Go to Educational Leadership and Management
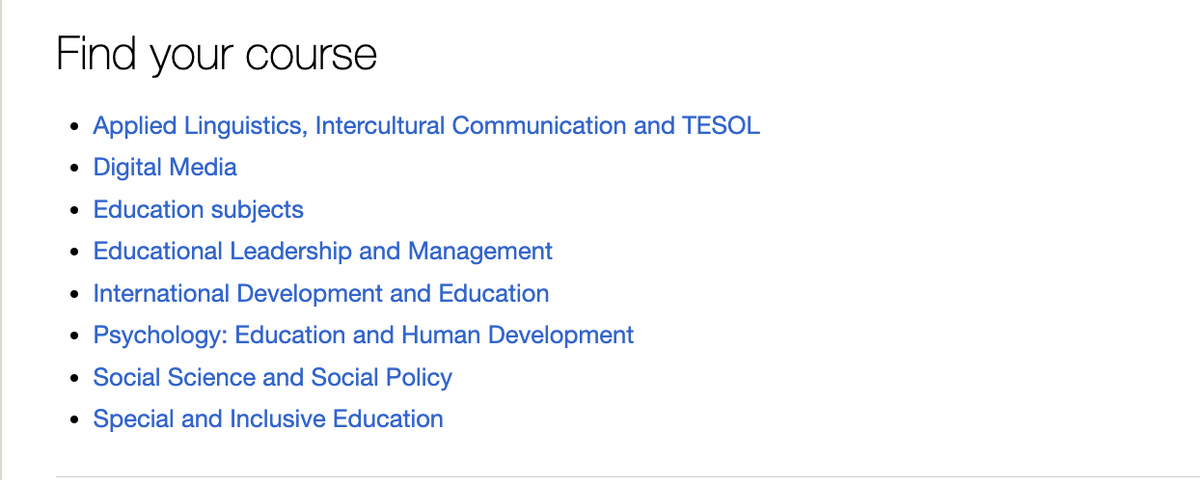This screenshot has width=1200, height=480. (322, 251)
